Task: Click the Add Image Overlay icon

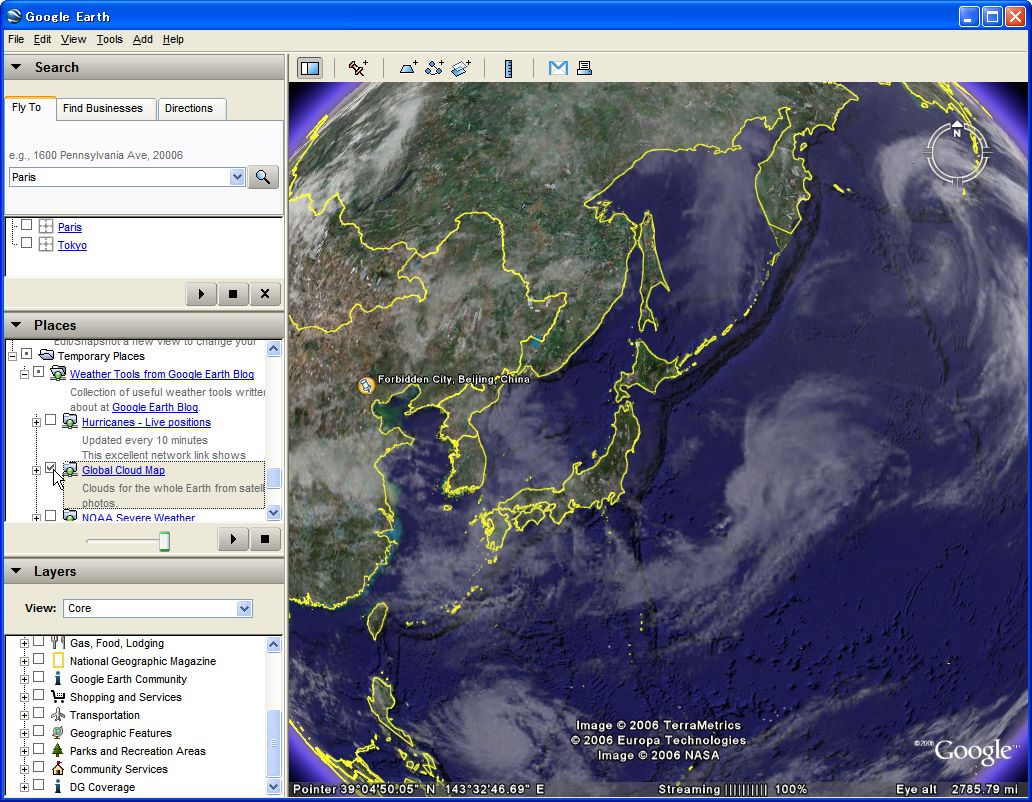Action: [x=461, y=68]
